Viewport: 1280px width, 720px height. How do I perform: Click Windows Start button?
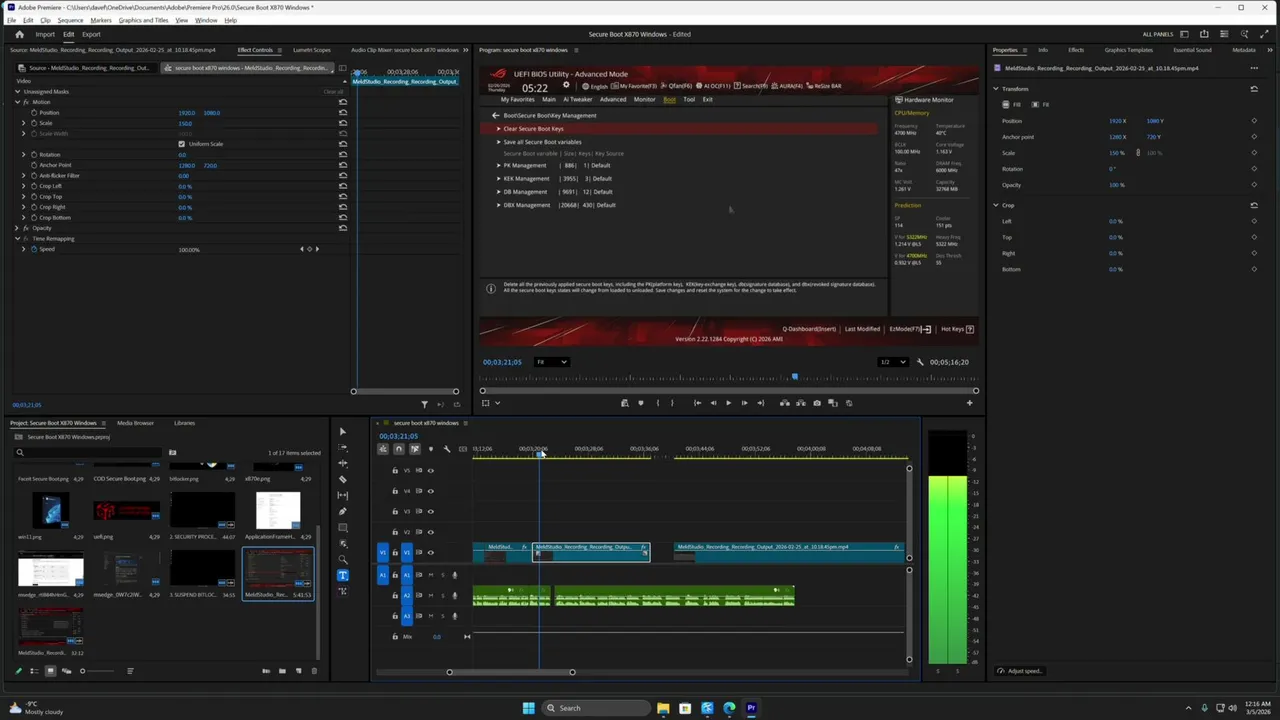[528, 708]
